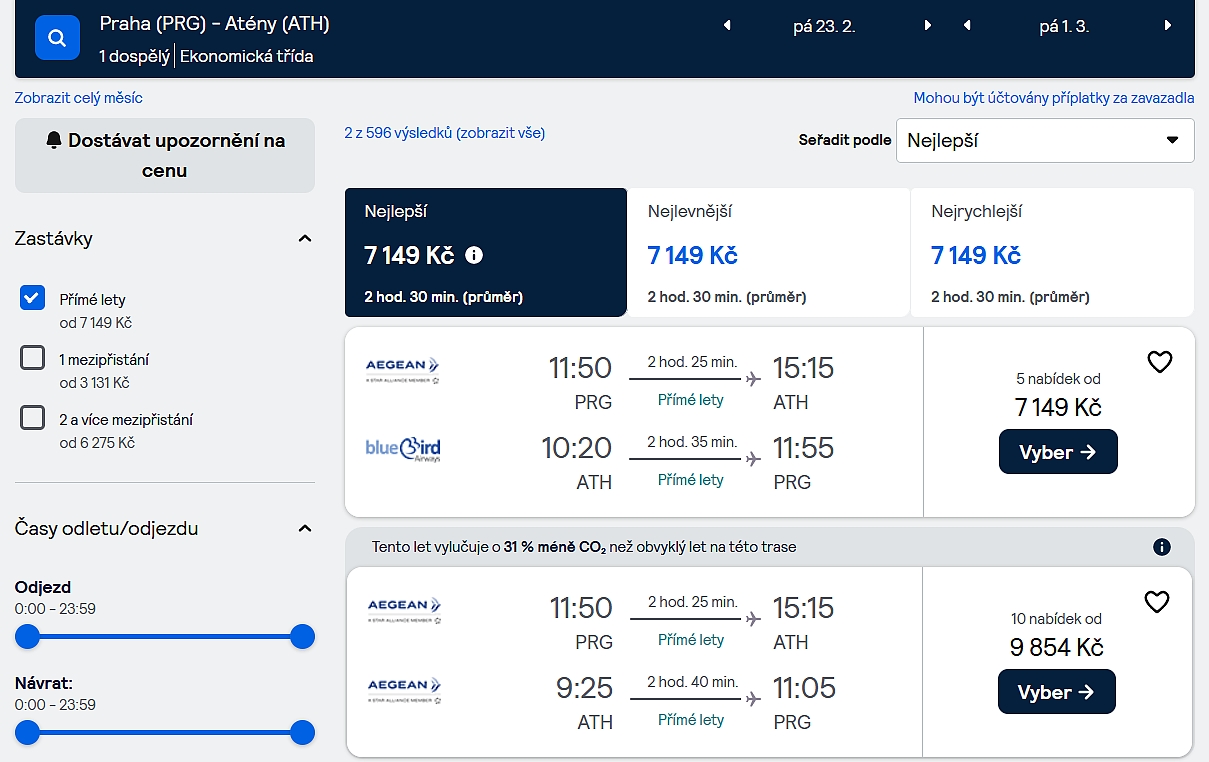This screenshot has width=1209, height=762.
Task: Save the 7 149 Kč flight with heart
Action: [1159, 362]
